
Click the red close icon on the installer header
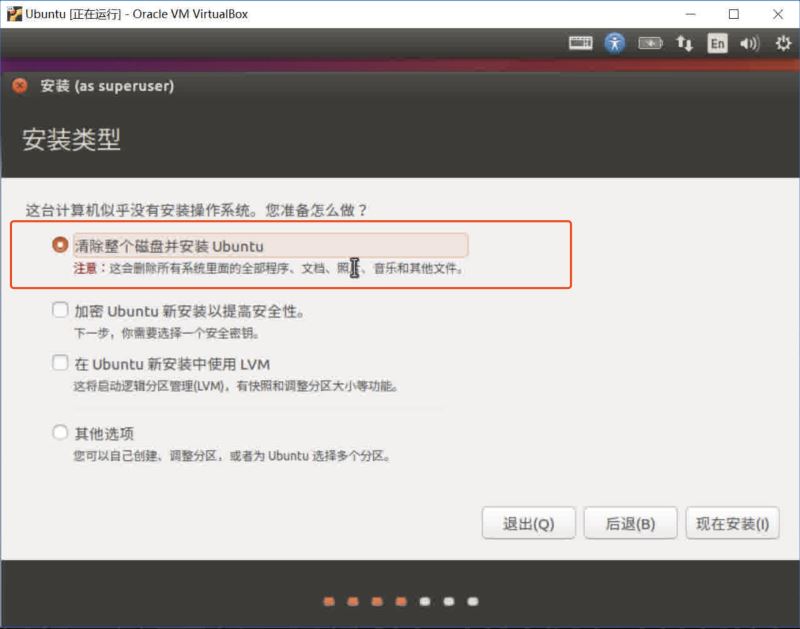pos(19,87)
